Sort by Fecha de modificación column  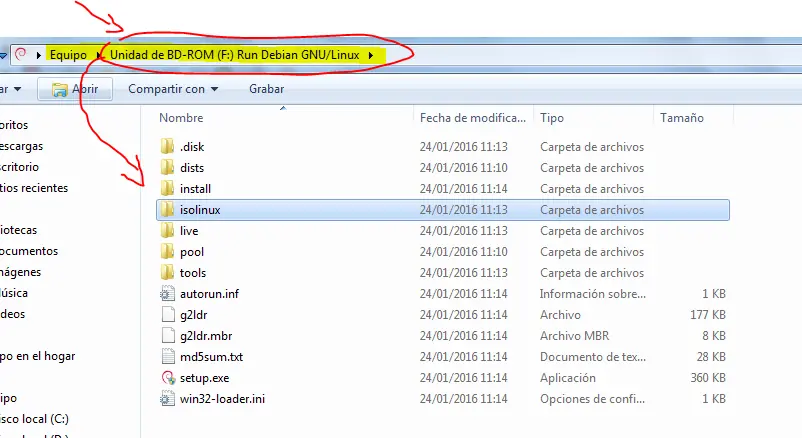coord(473,118)
